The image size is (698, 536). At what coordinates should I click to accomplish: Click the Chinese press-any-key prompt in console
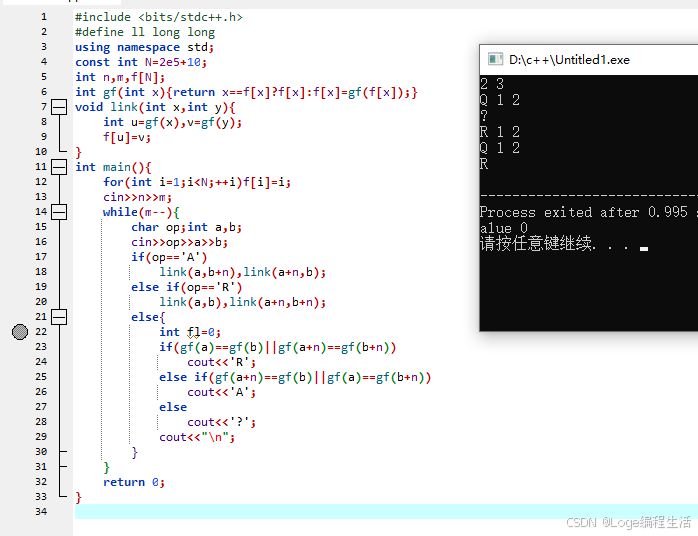click(556, 244)
